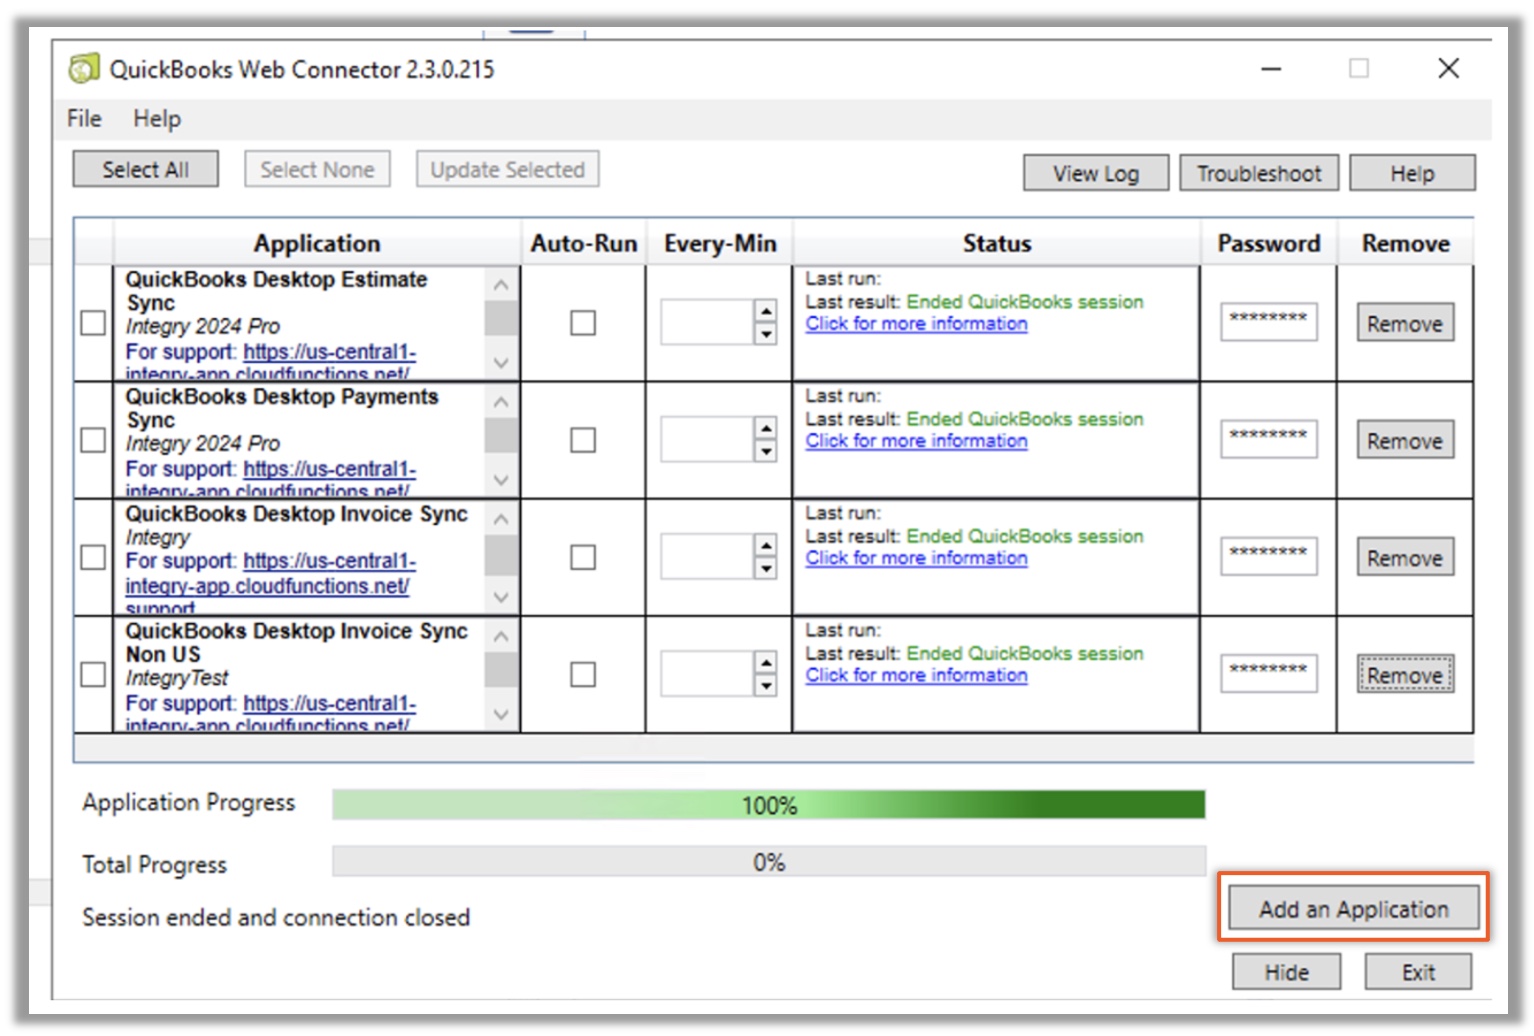
Task: Increase Every-Min value for Payments Sync
Action: (766, 428)
